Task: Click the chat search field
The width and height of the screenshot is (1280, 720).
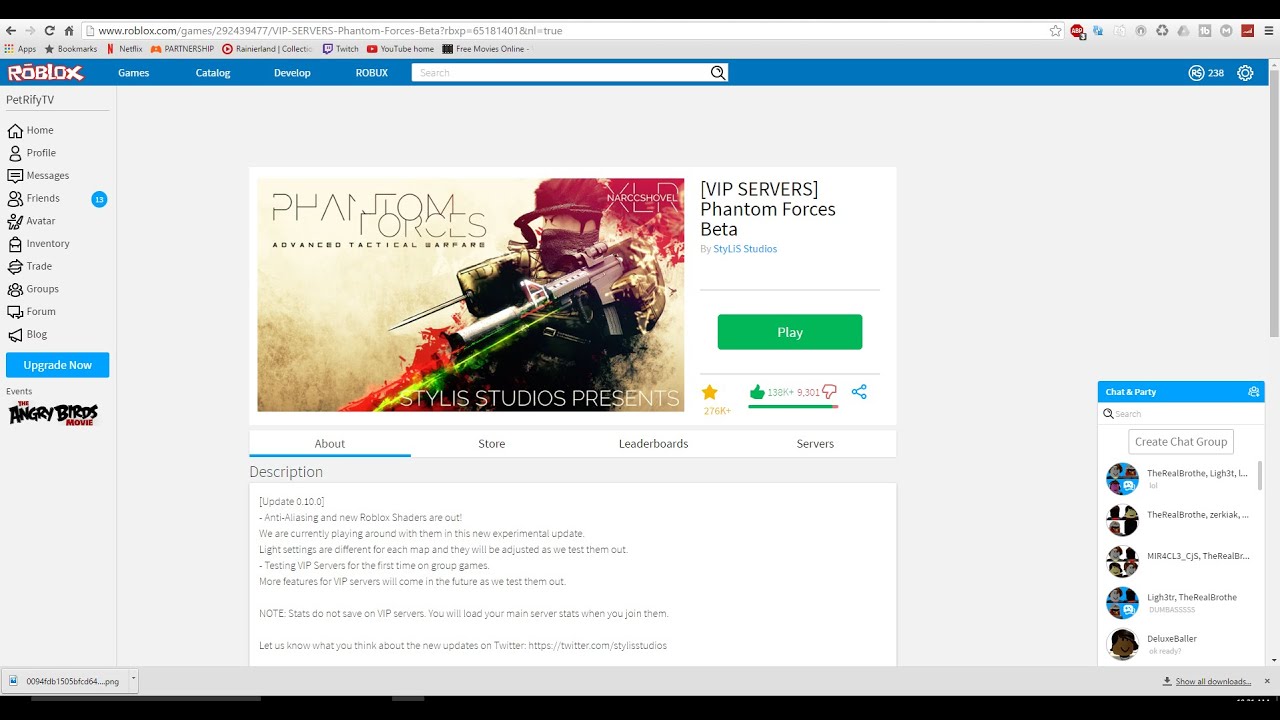Action: tap(1181, 414)
